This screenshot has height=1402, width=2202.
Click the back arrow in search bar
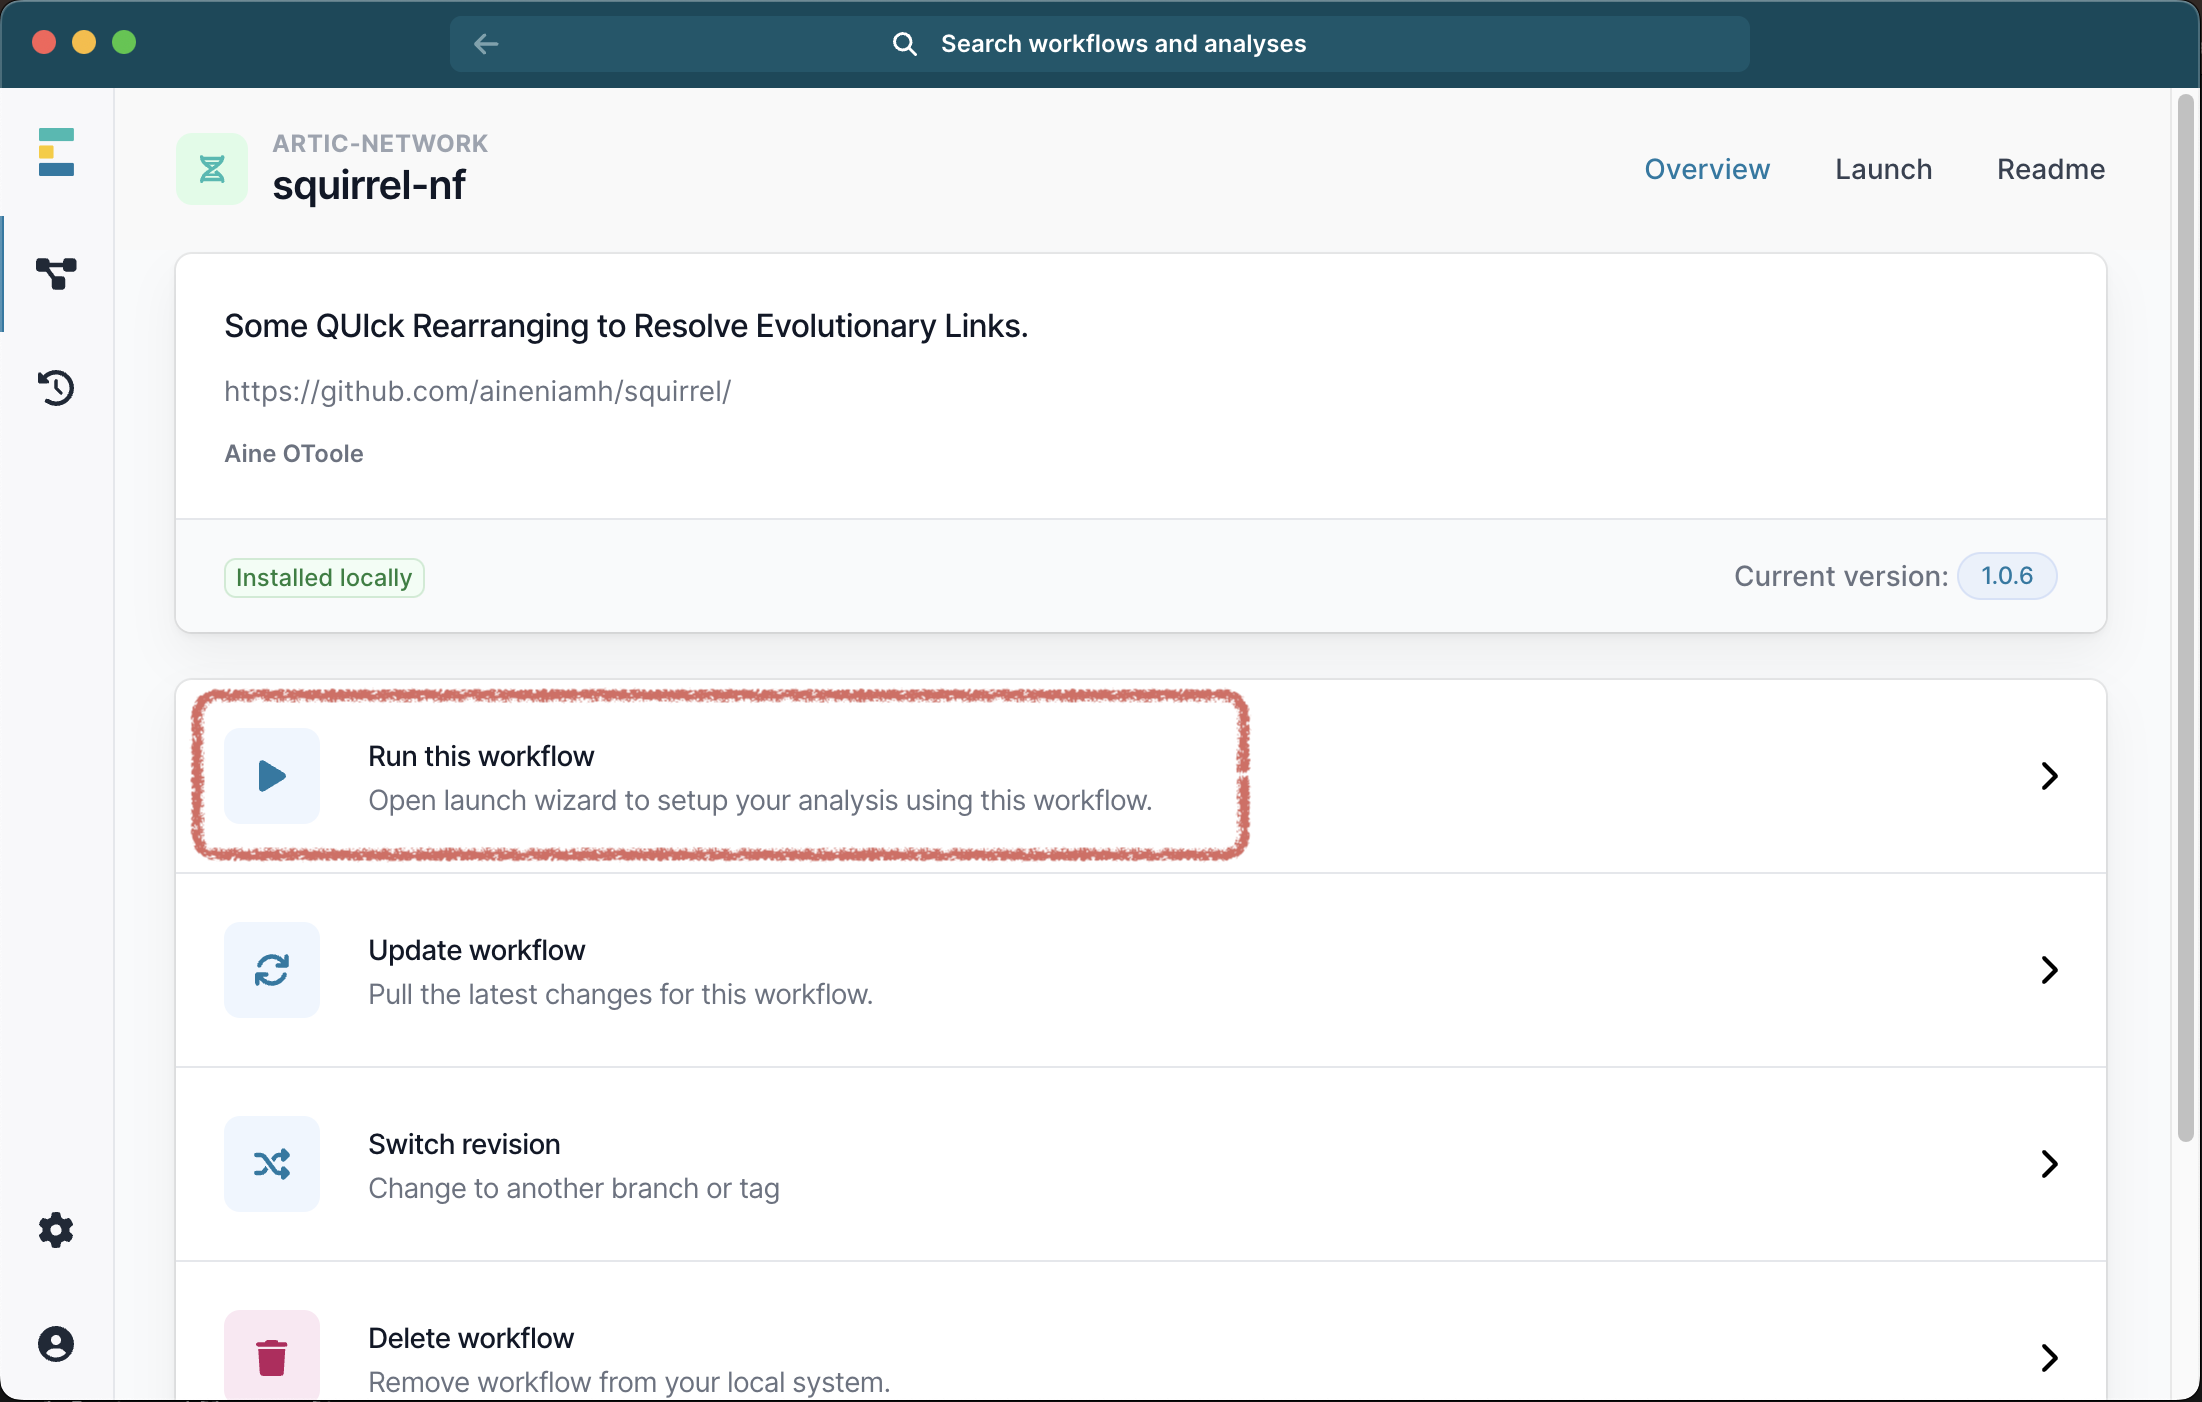tap(486, 44)
